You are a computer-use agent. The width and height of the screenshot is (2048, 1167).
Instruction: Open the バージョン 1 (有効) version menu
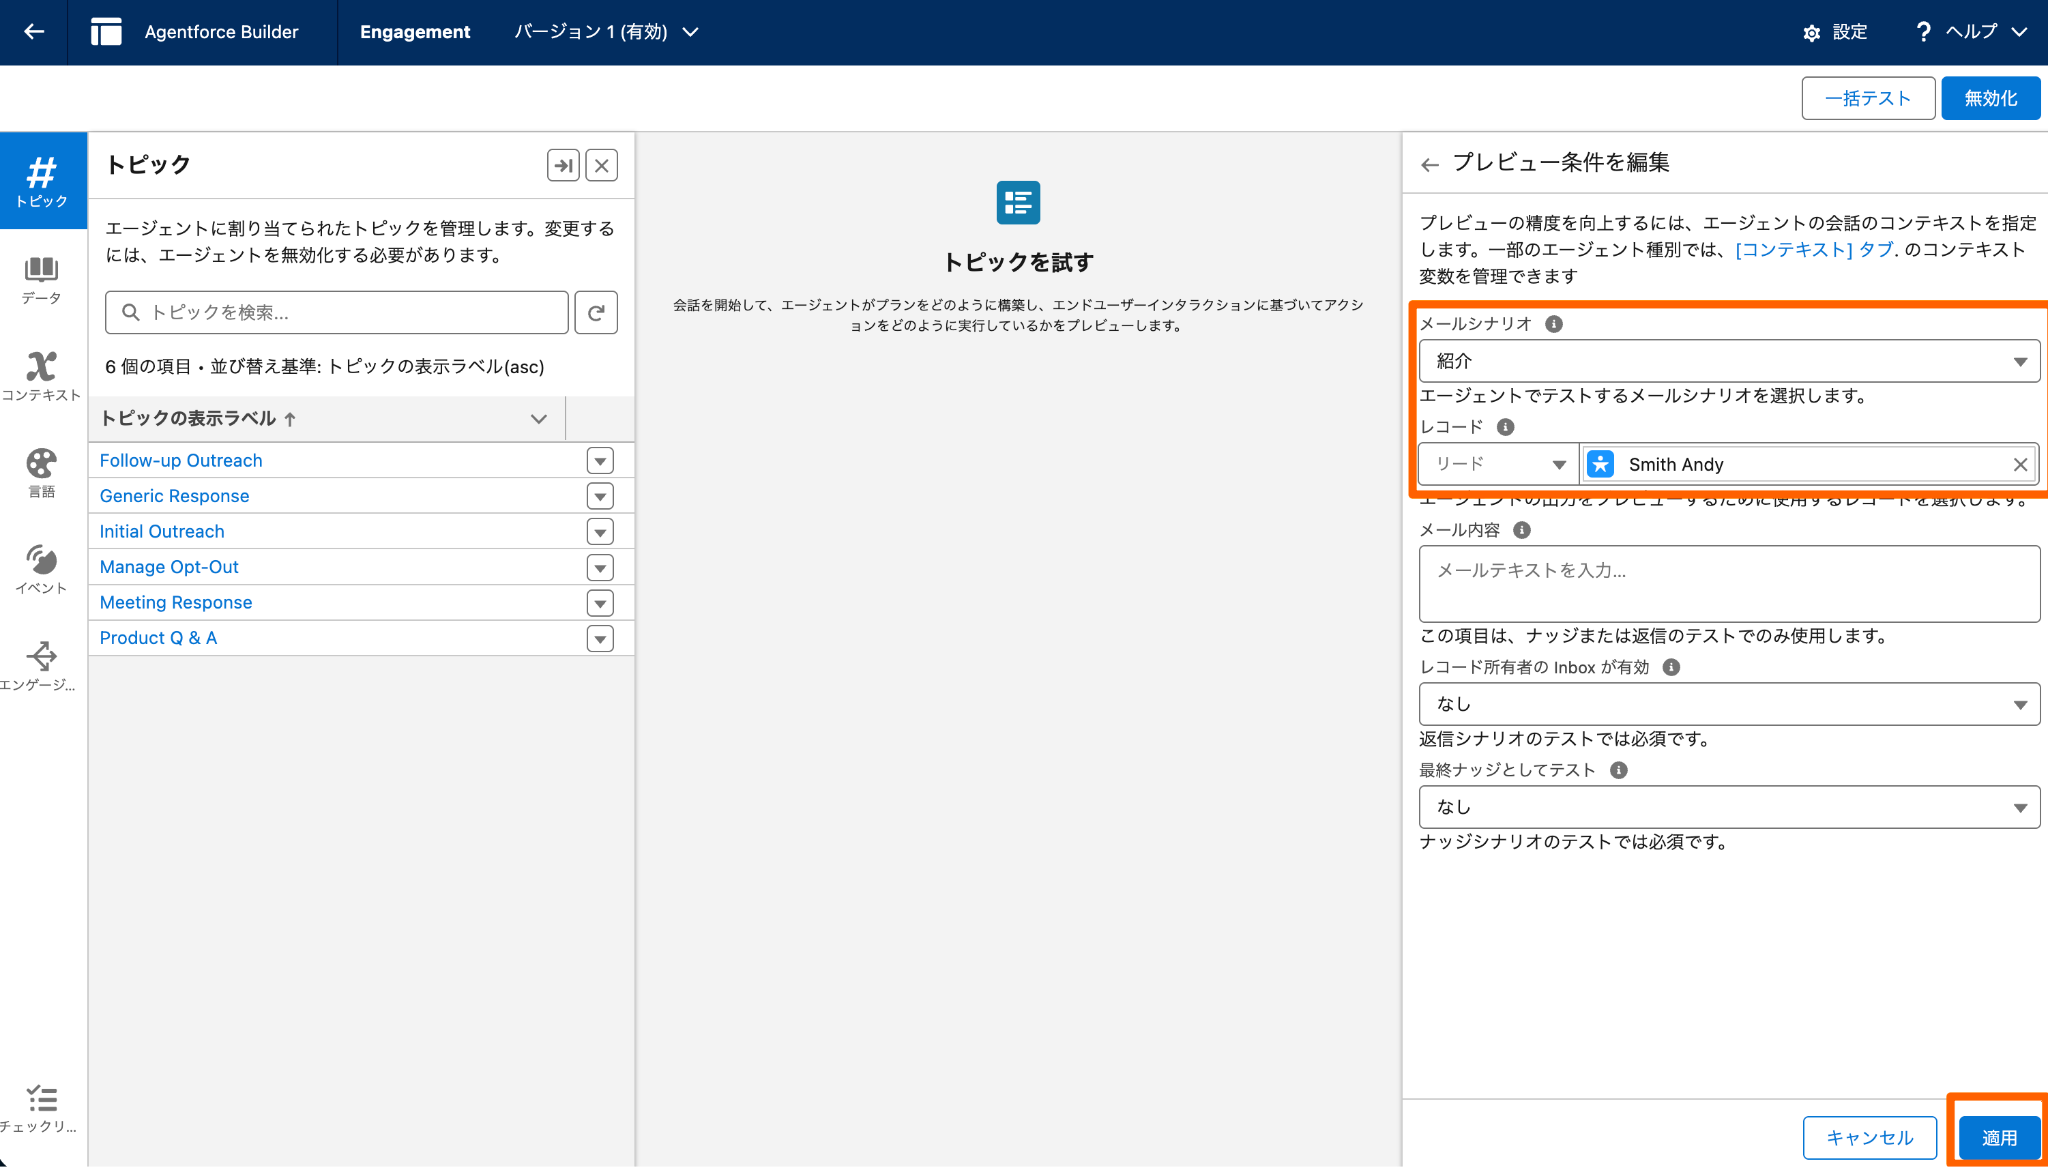(606, 32)
